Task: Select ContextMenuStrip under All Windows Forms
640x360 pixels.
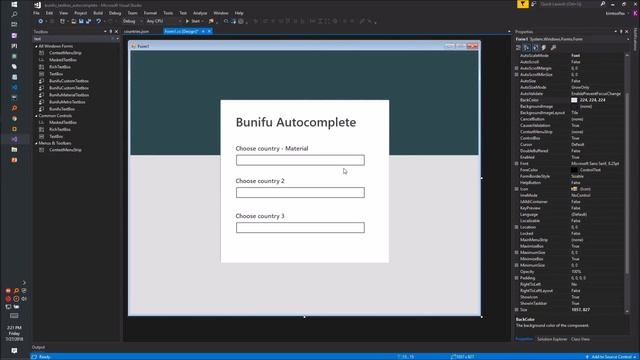Action: [65, 53]
